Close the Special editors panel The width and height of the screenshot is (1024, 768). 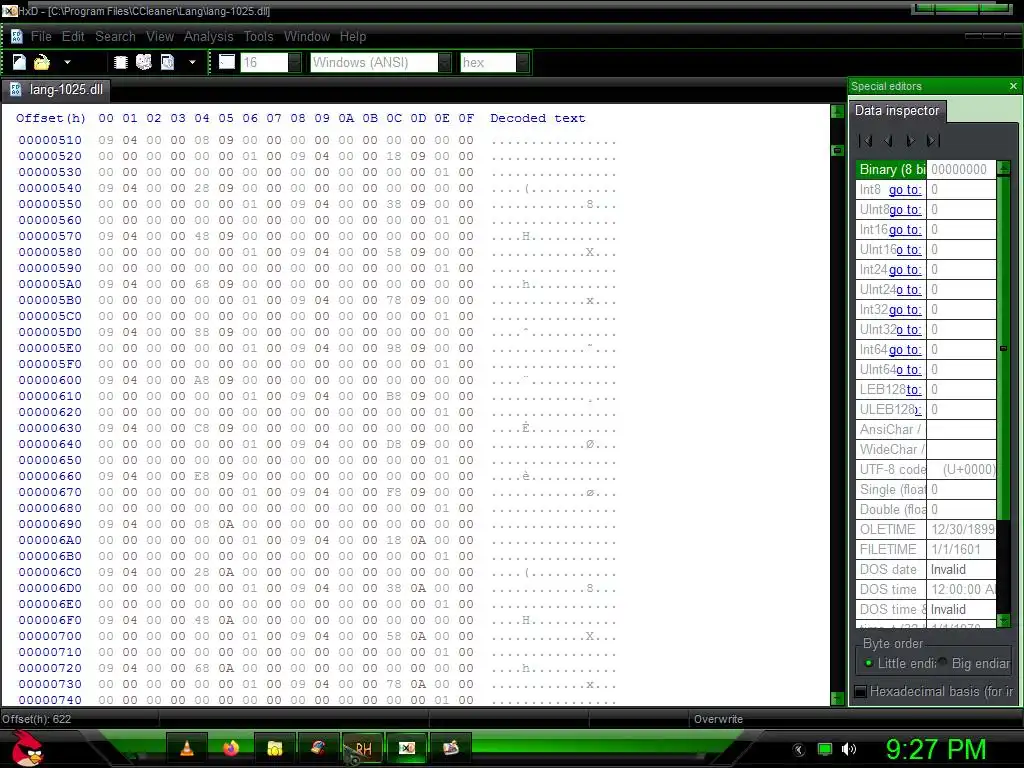[1013, 86]
